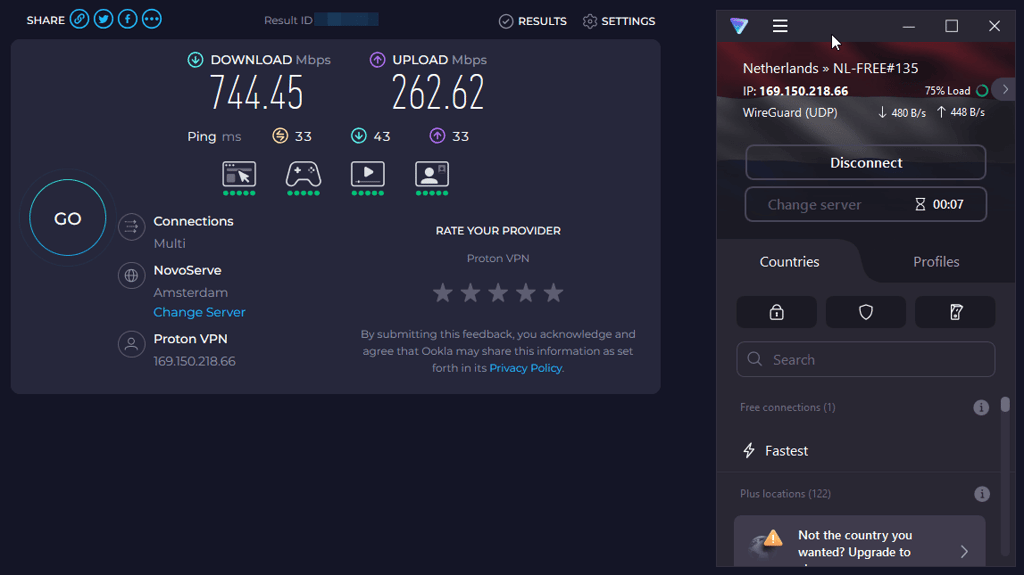This screenshot has width=1024, height=575.
Task: Click the Proton VPN user icon
Action: coord(131,344)
